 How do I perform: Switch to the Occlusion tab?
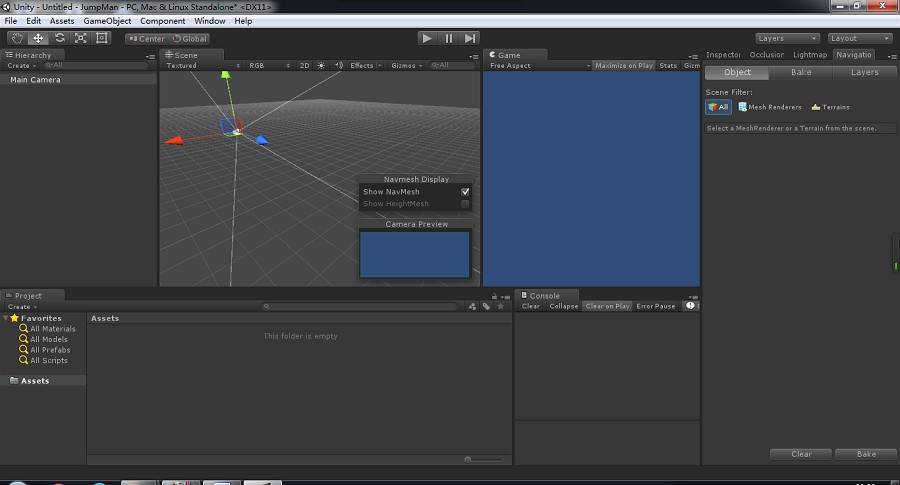click(x=766, y=55)
